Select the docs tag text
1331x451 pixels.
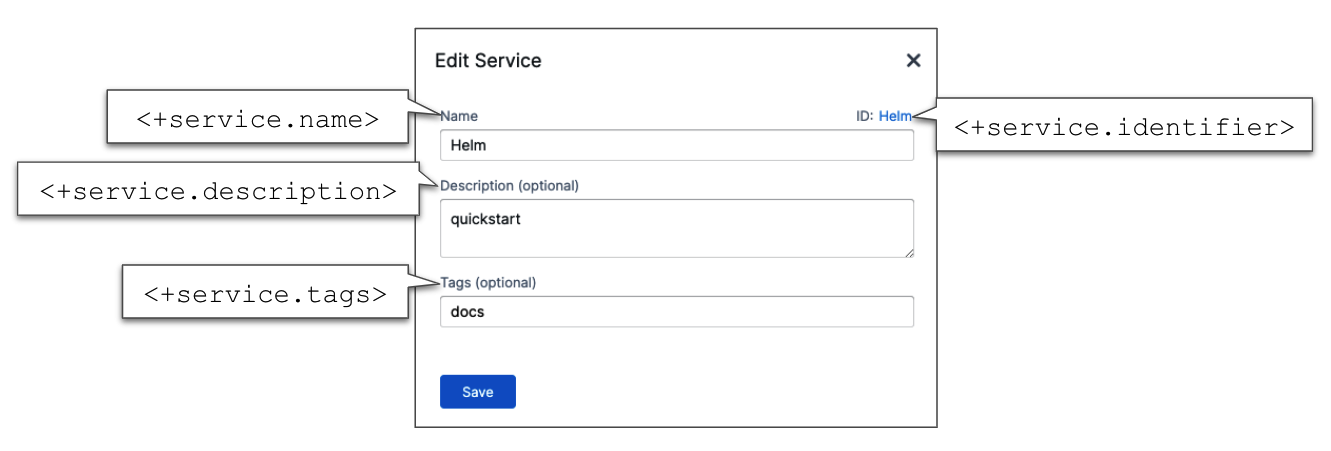(x=468, y=312)
